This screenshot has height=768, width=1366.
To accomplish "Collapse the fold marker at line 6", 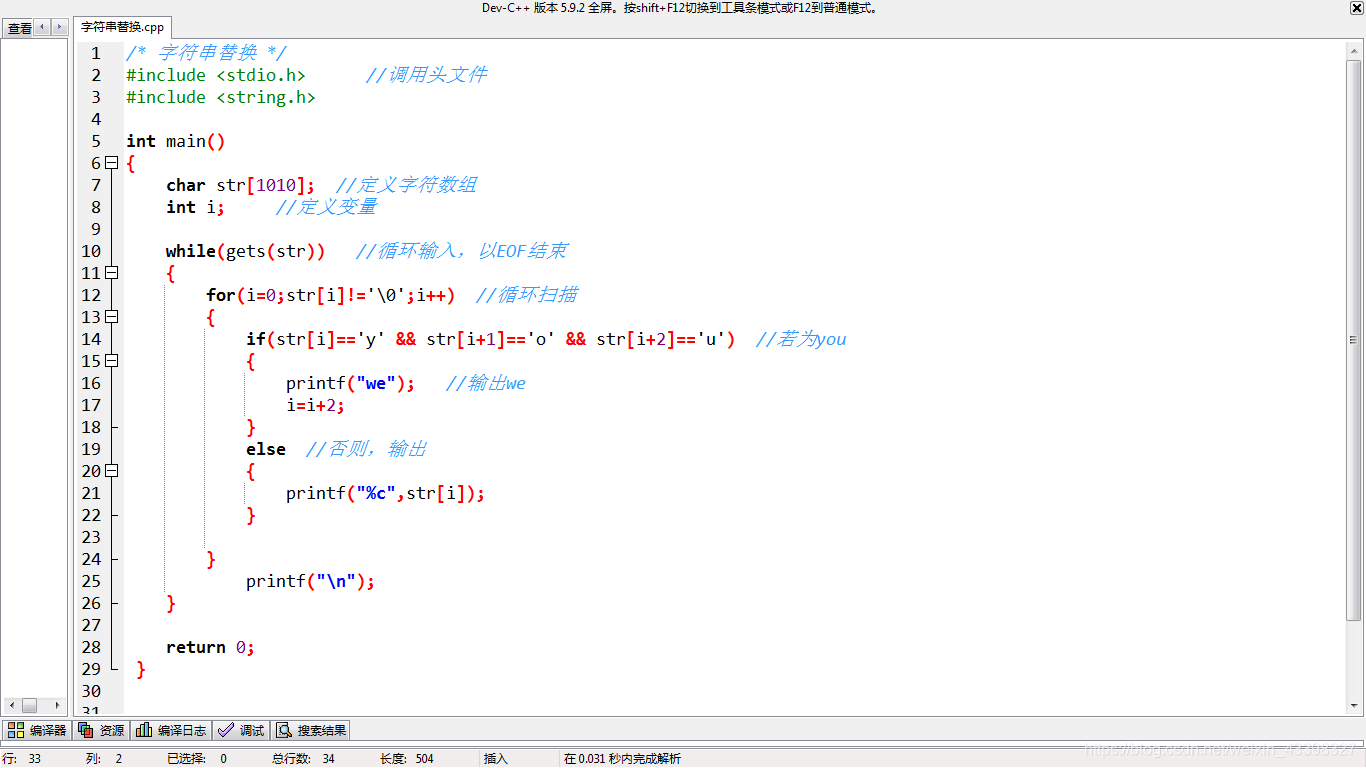I will pos(112,163).
